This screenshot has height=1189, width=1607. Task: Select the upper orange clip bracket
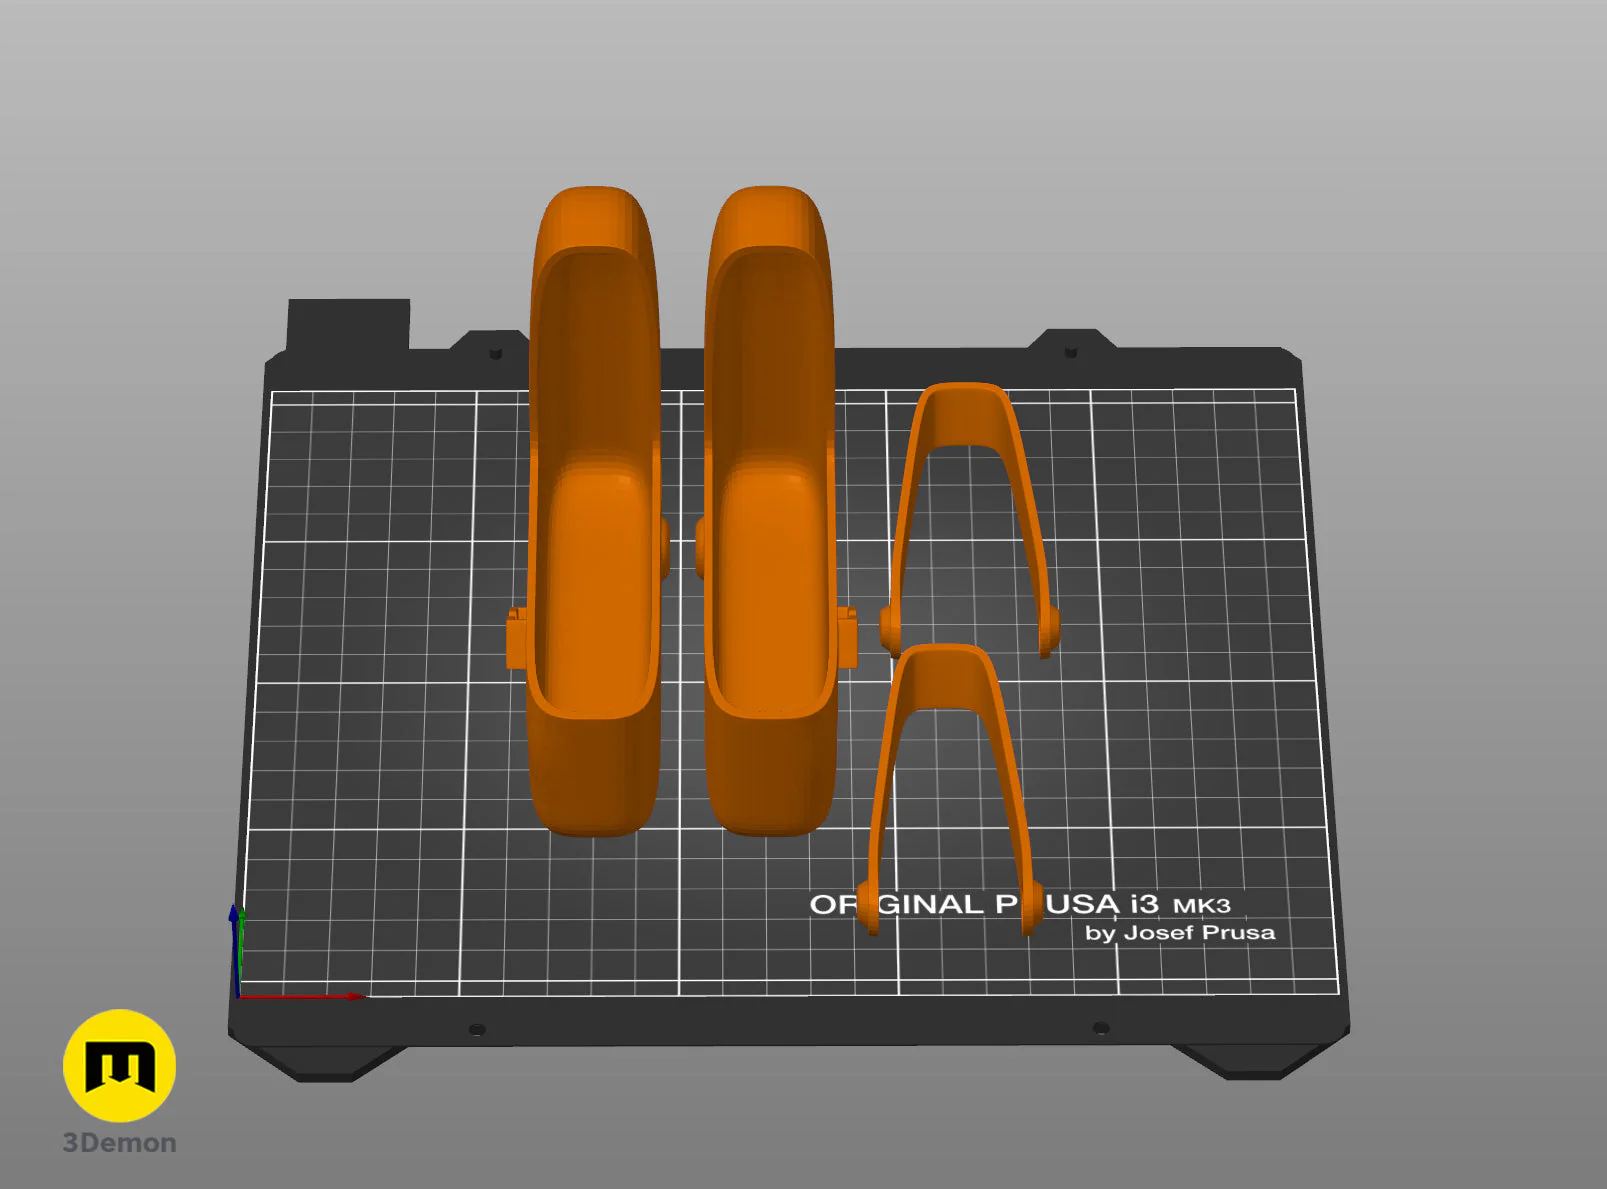(968, 520)
